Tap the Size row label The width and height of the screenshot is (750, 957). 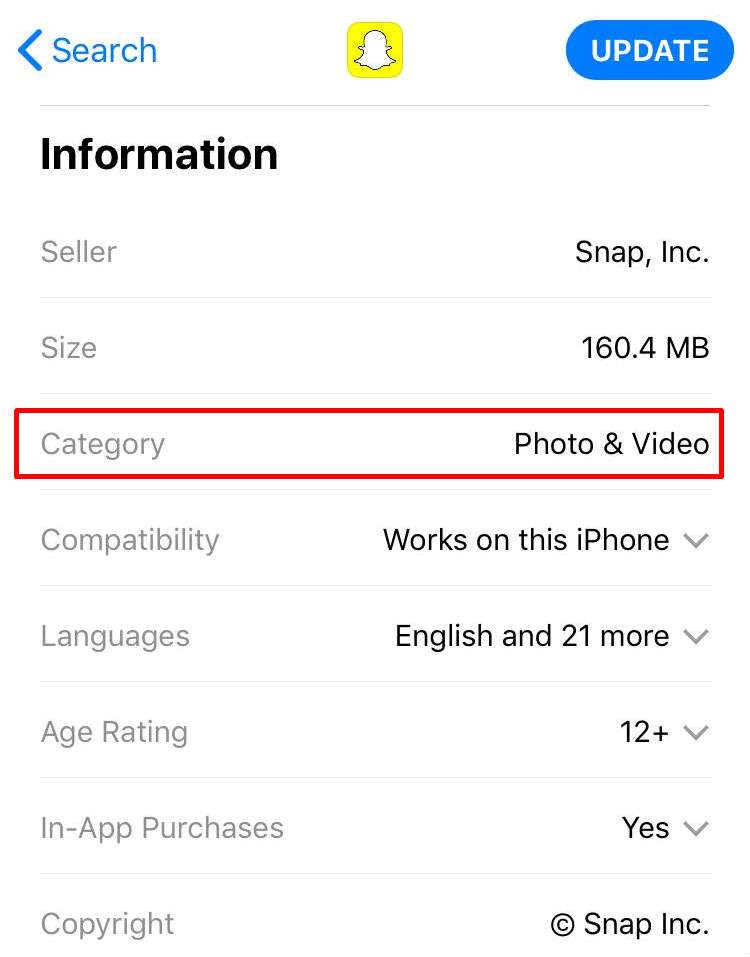[69, 348]
